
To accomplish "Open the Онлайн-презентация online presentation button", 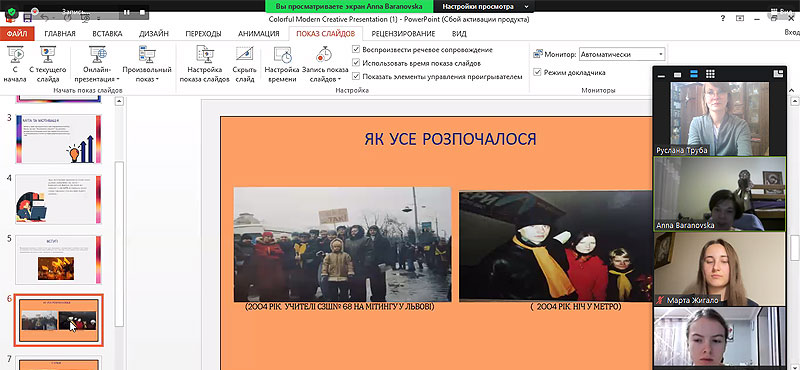I will [x=97, y=65].
